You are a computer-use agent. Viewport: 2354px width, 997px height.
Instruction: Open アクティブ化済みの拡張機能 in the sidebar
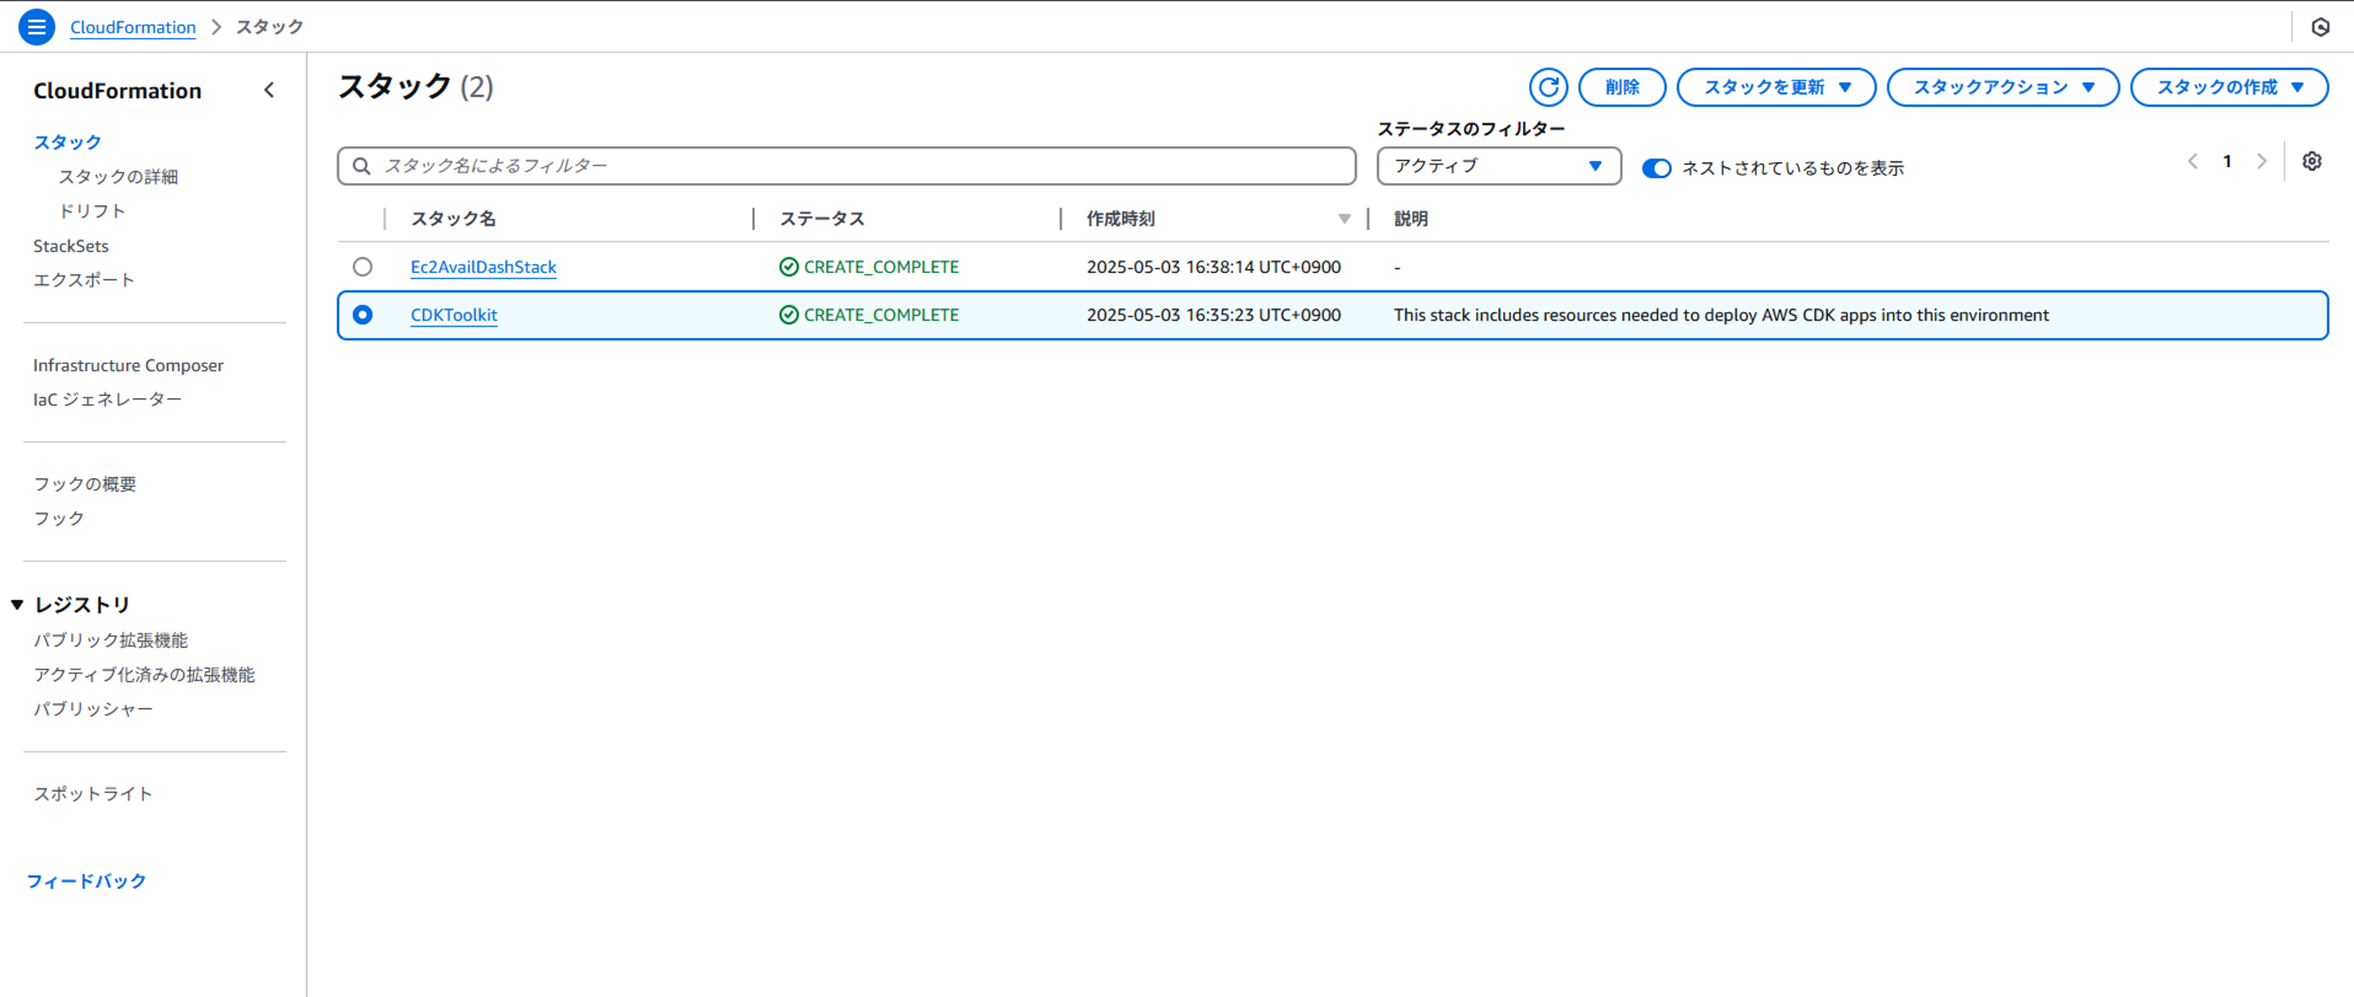point(144,675)
